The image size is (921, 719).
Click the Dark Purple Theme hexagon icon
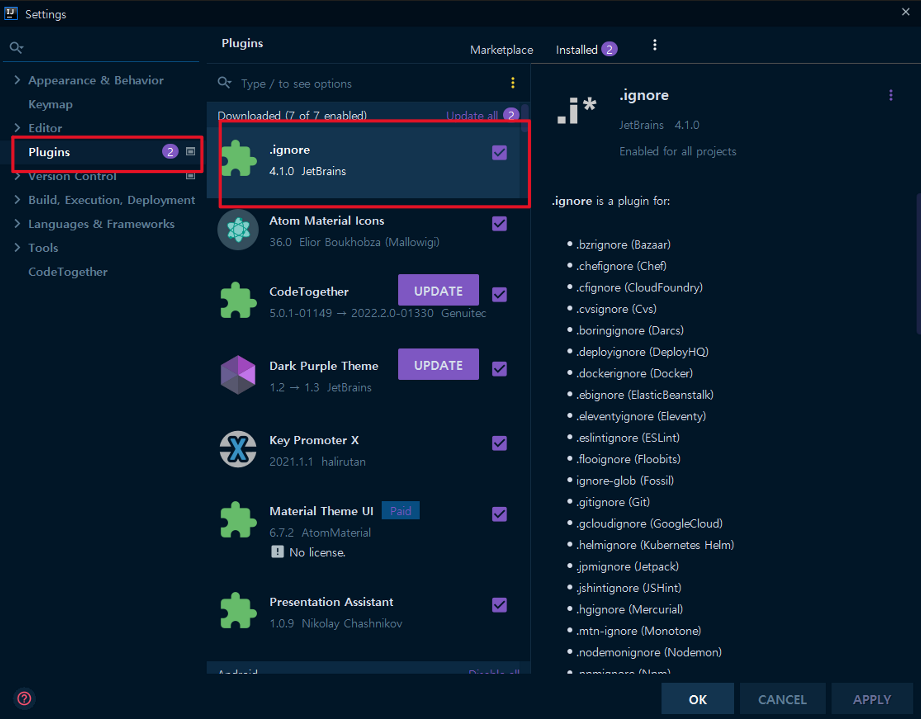(x=238, y=375)
